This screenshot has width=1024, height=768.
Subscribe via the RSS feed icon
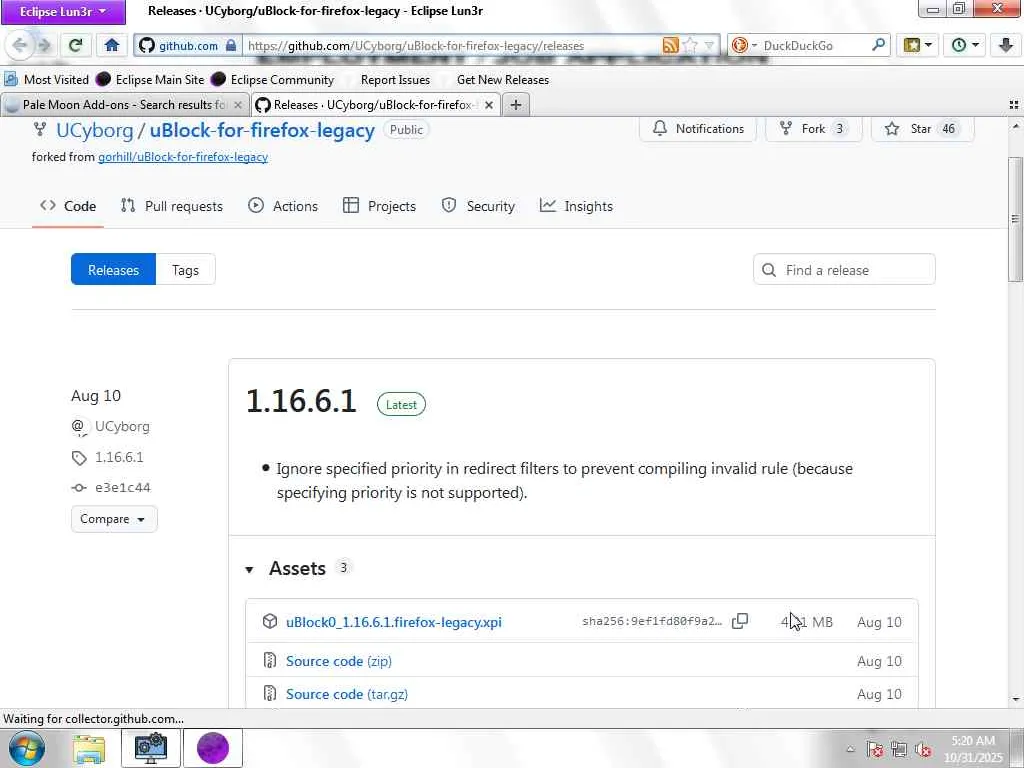click(x=670, y=46)
